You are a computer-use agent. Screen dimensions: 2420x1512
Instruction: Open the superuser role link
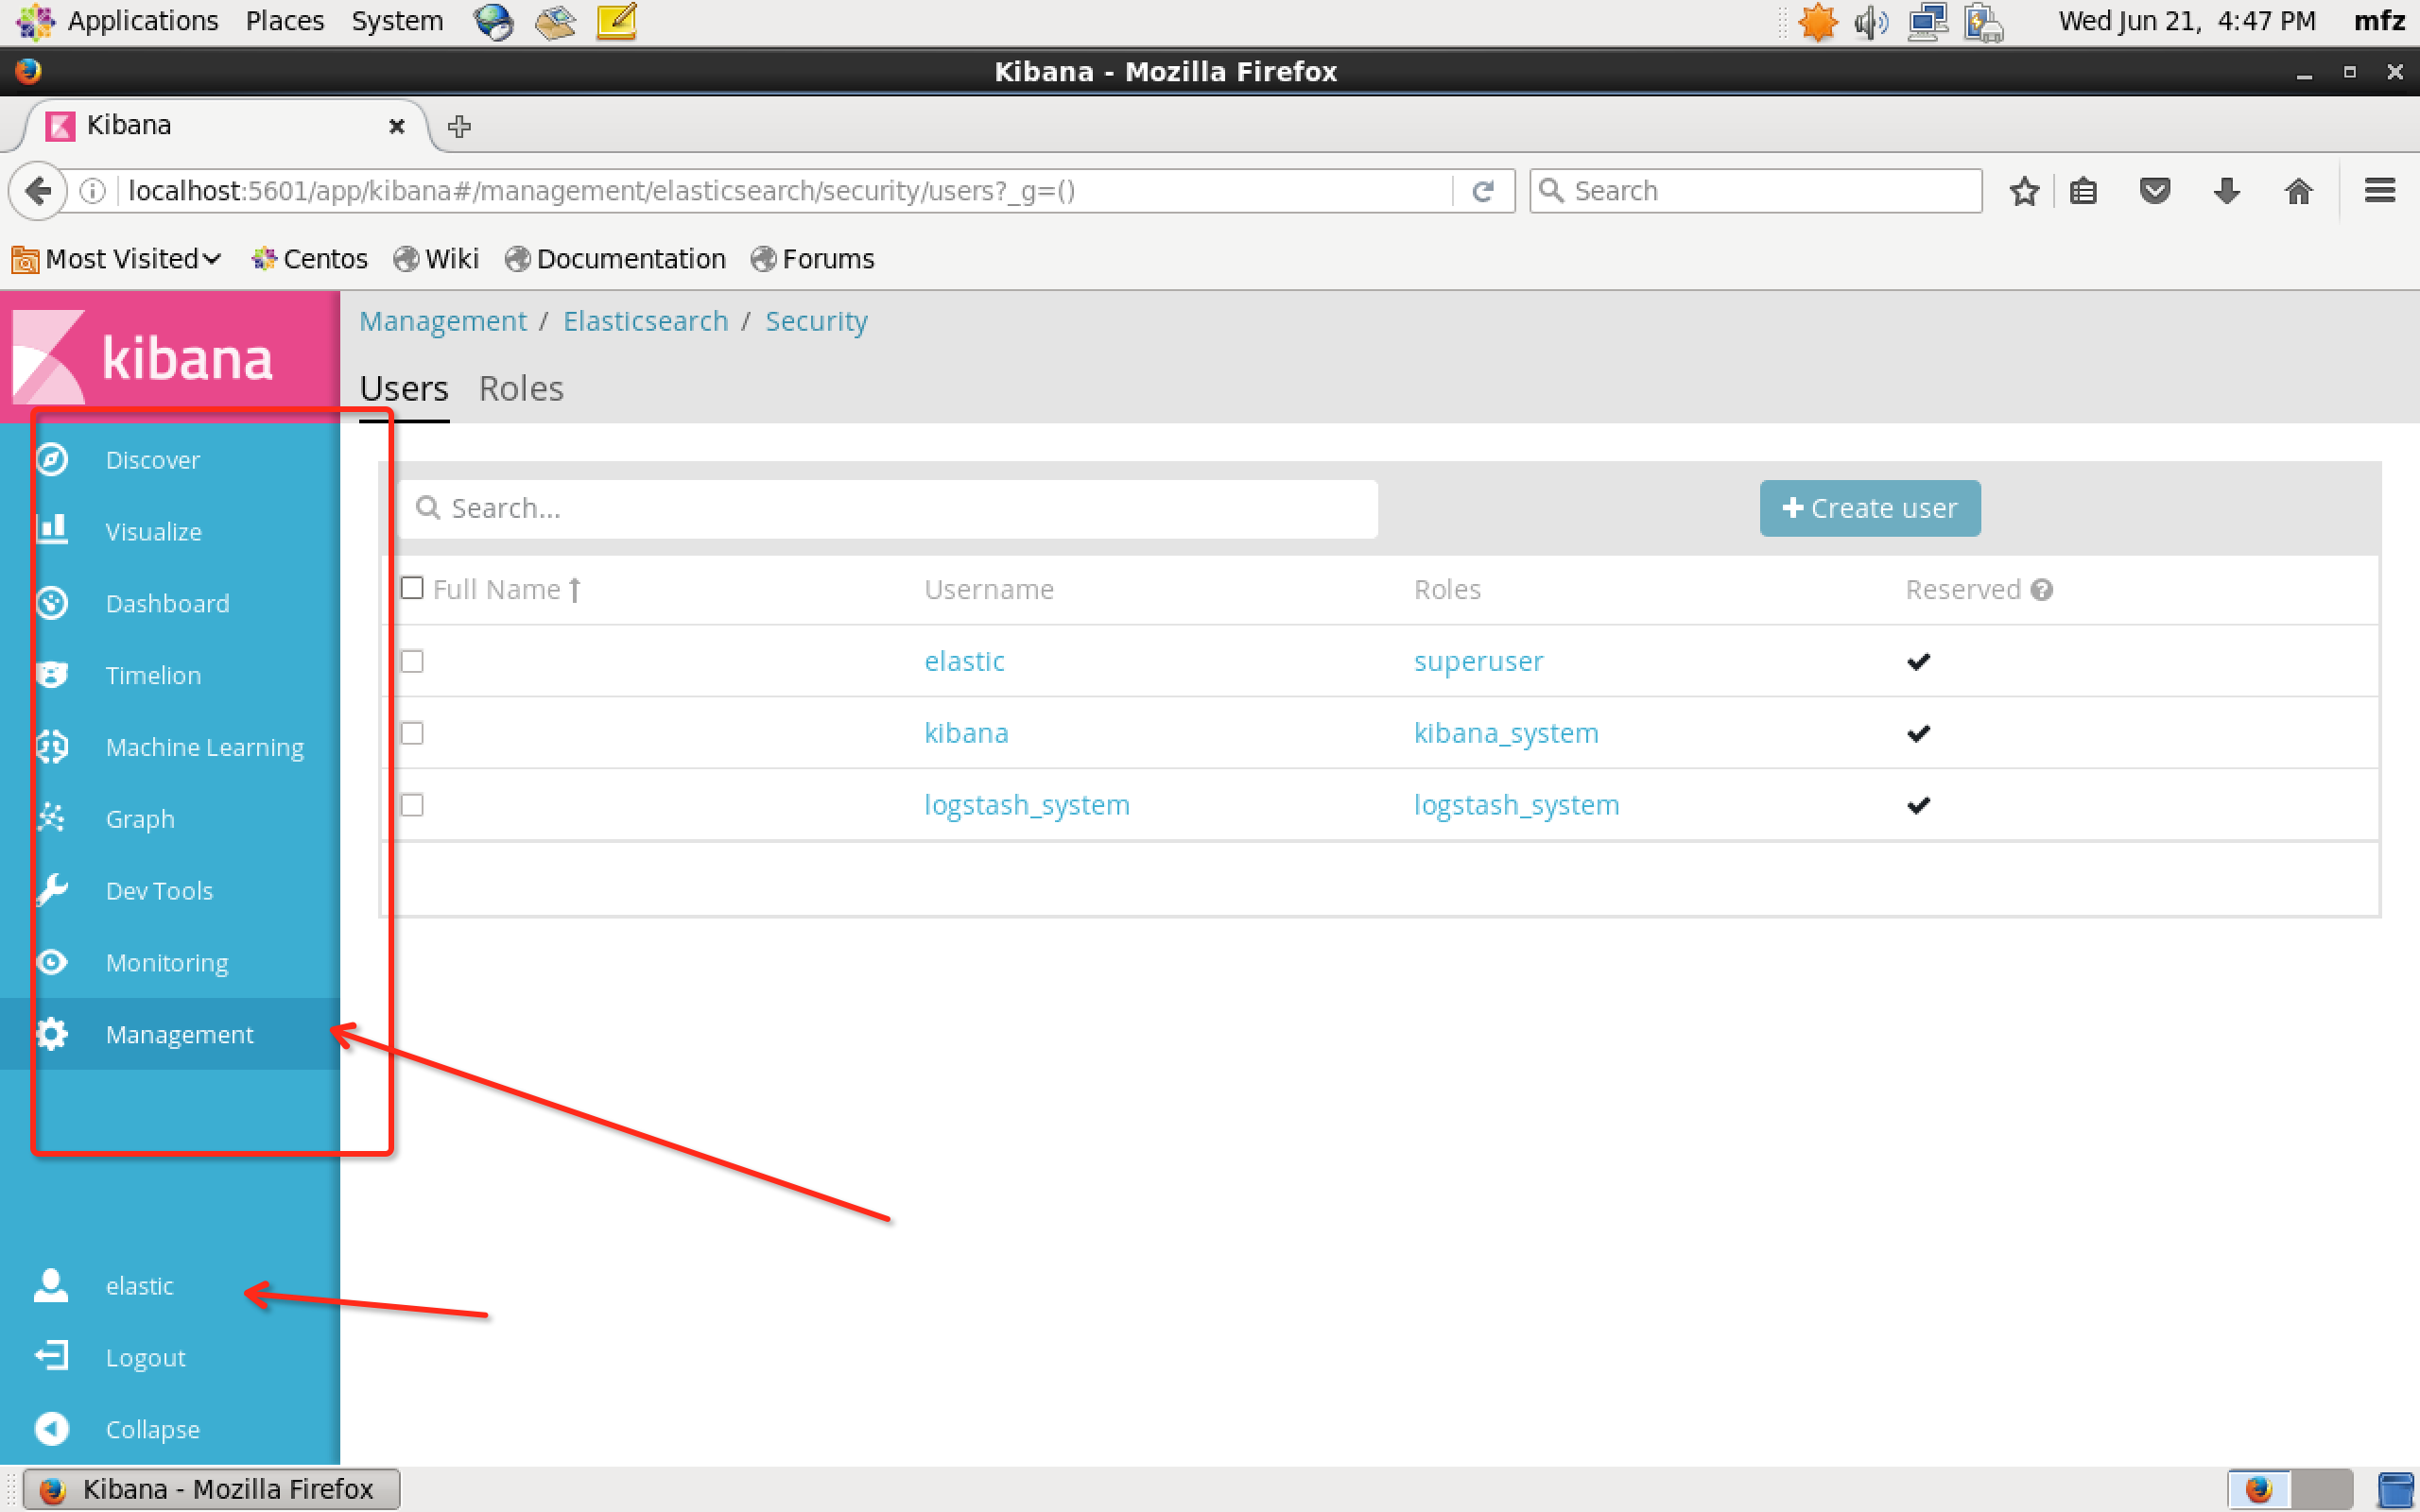[1478, 661]
